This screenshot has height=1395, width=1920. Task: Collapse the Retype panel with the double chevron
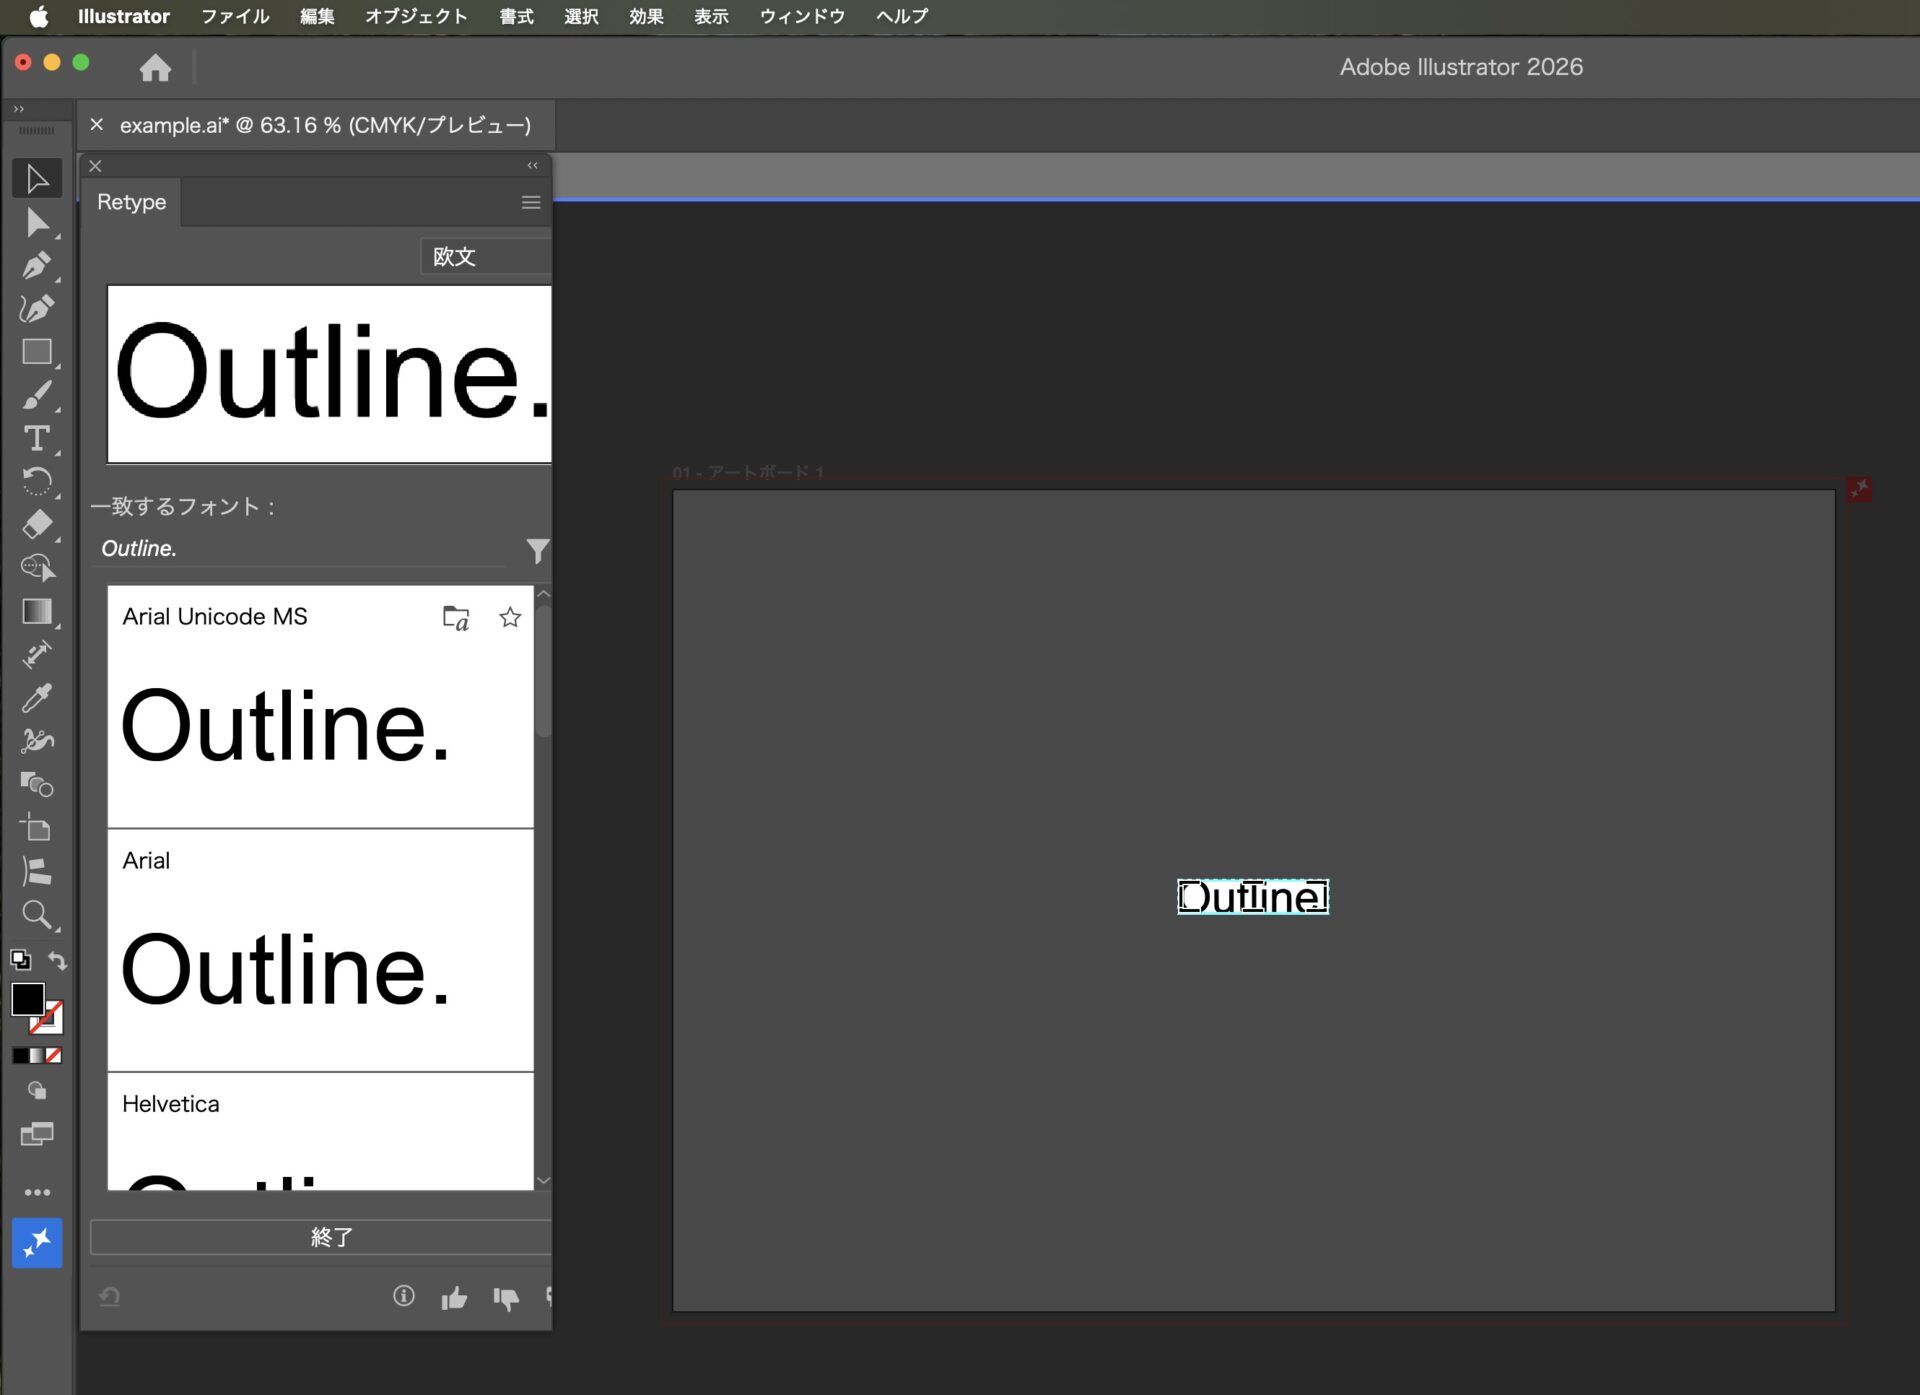tap(531, 165)
